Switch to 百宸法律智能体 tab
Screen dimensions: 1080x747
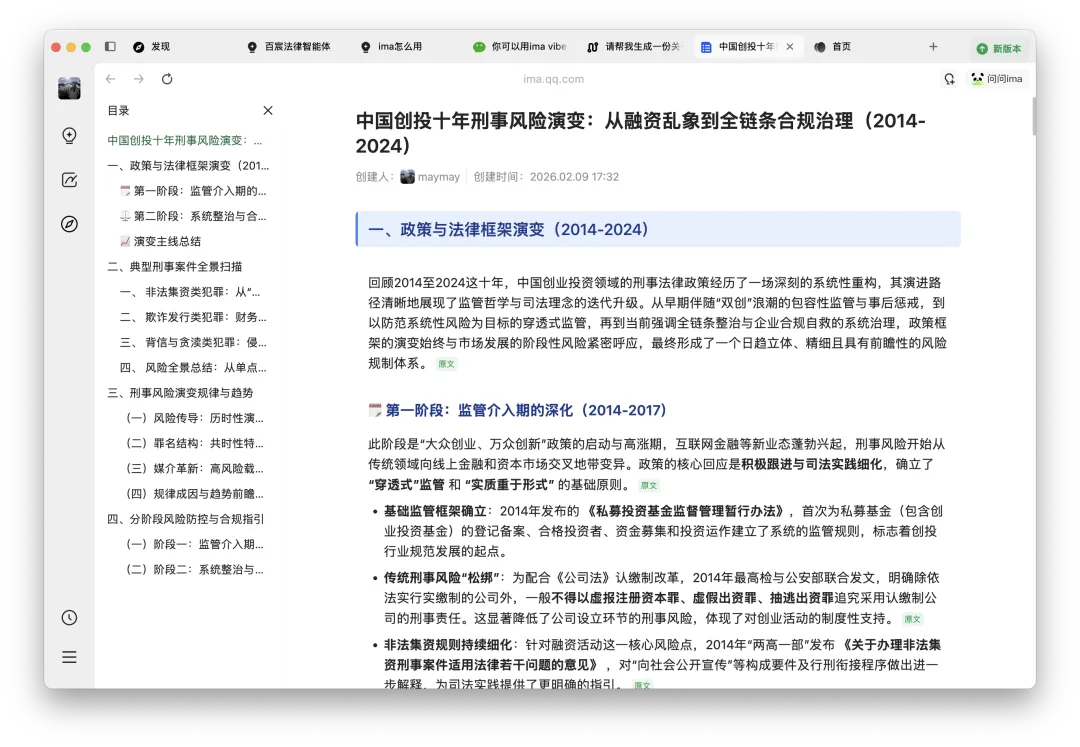[289, 47]
